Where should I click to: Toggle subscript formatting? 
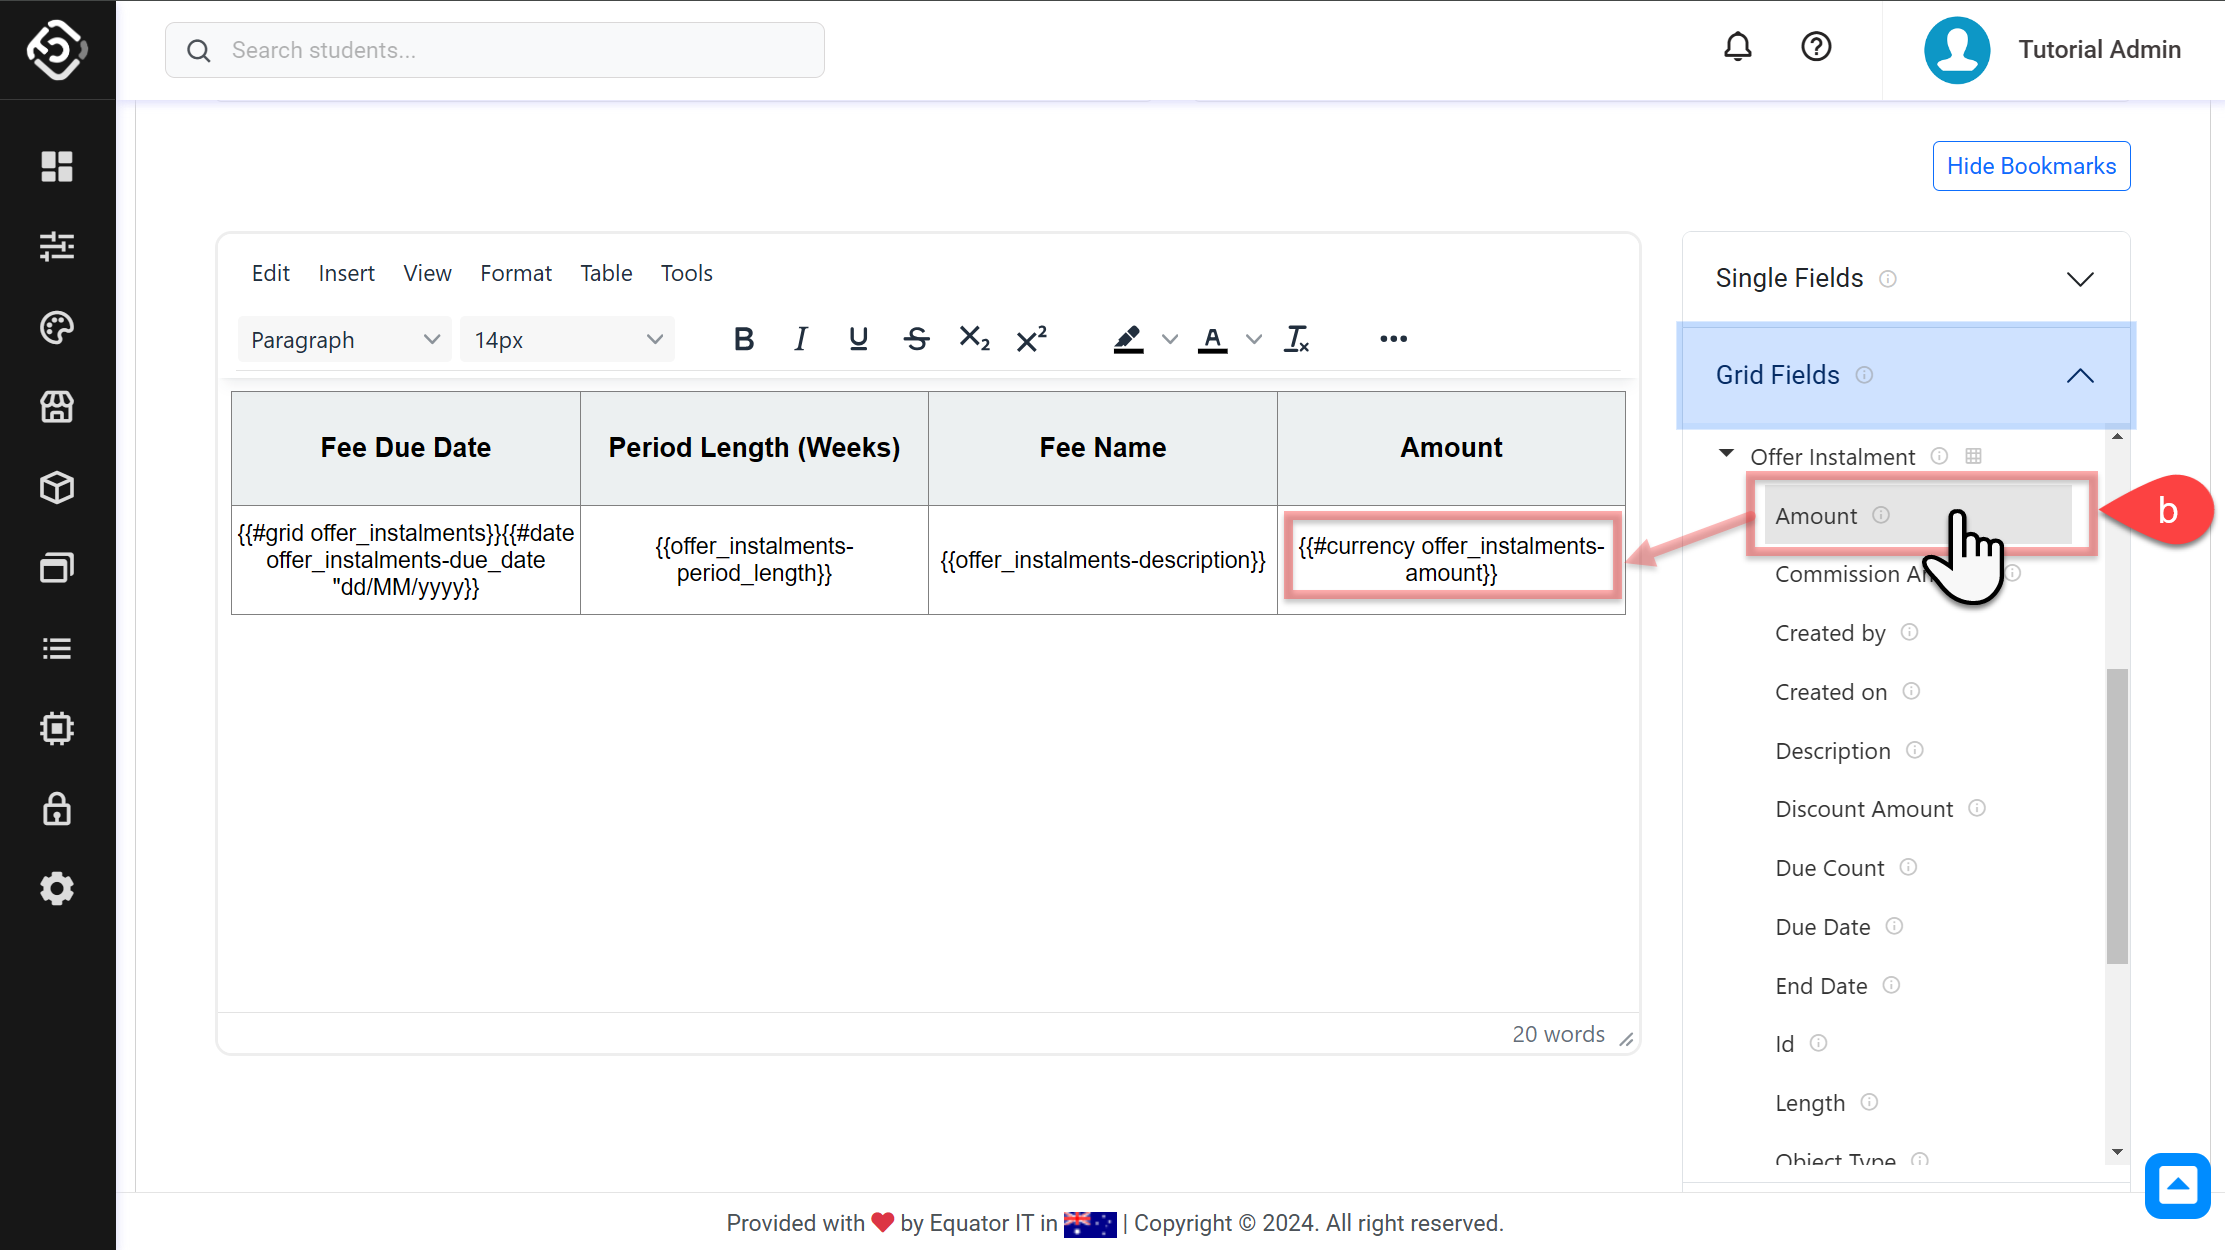click(974, 340)
